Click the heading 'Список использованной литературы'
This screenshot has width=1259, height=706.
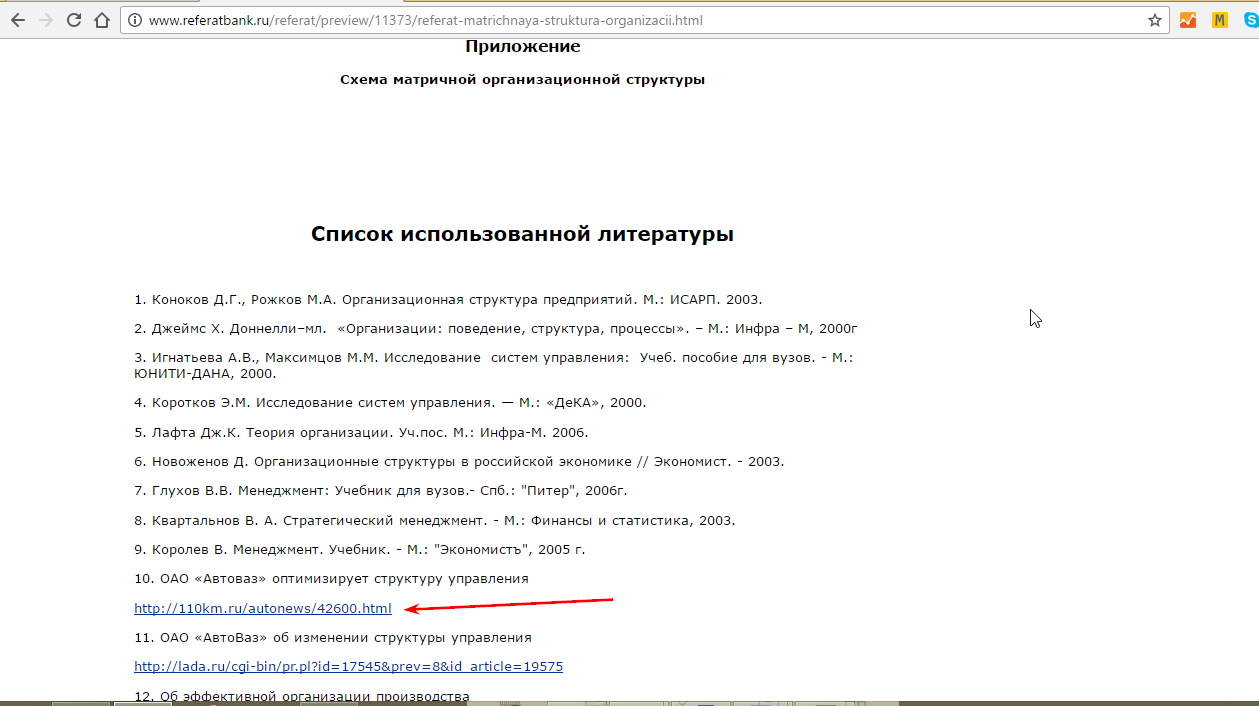tap(522, 234)
